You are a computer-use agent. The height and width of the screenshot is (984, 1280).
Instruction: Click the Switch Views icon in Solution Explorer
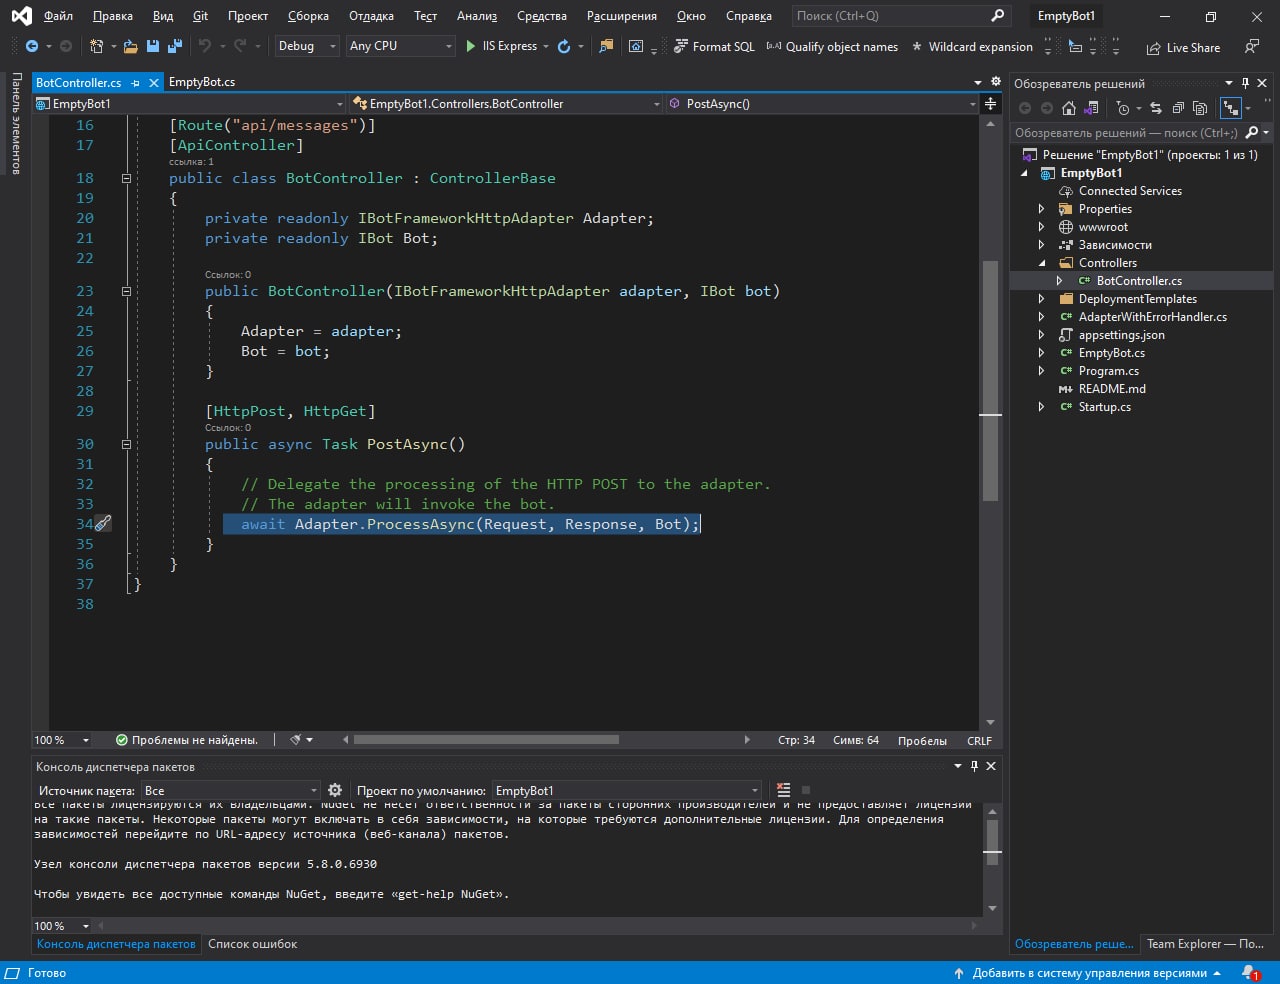1091,108
